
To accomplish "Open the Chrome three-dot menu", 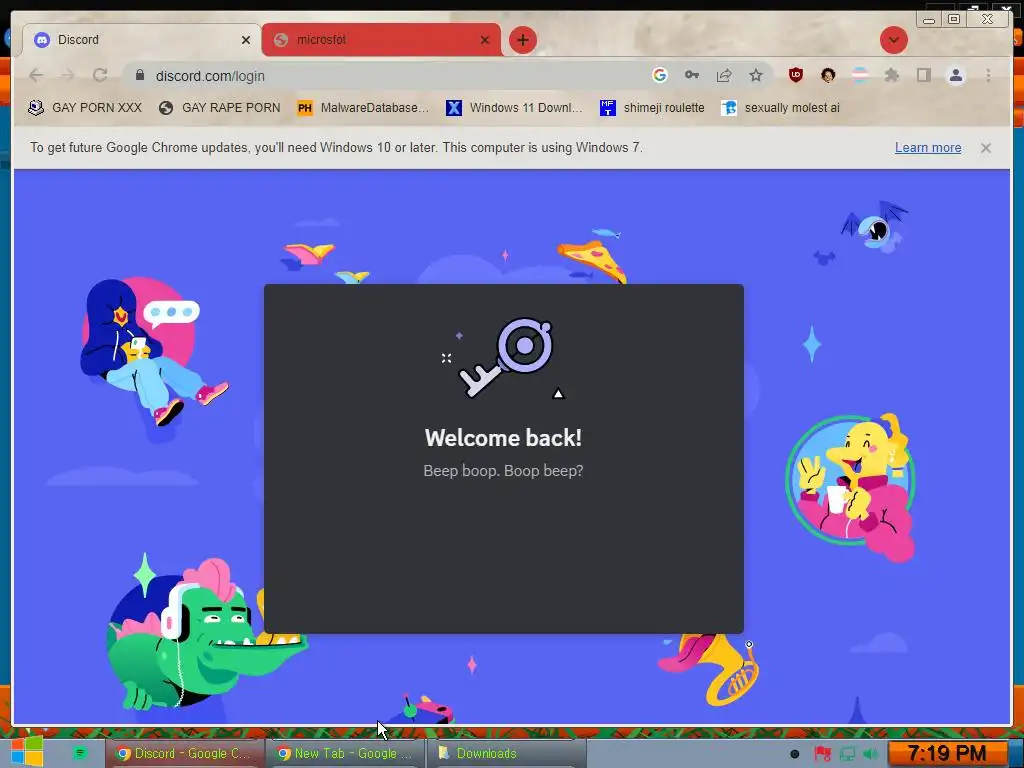I will (x=988, y=75).
